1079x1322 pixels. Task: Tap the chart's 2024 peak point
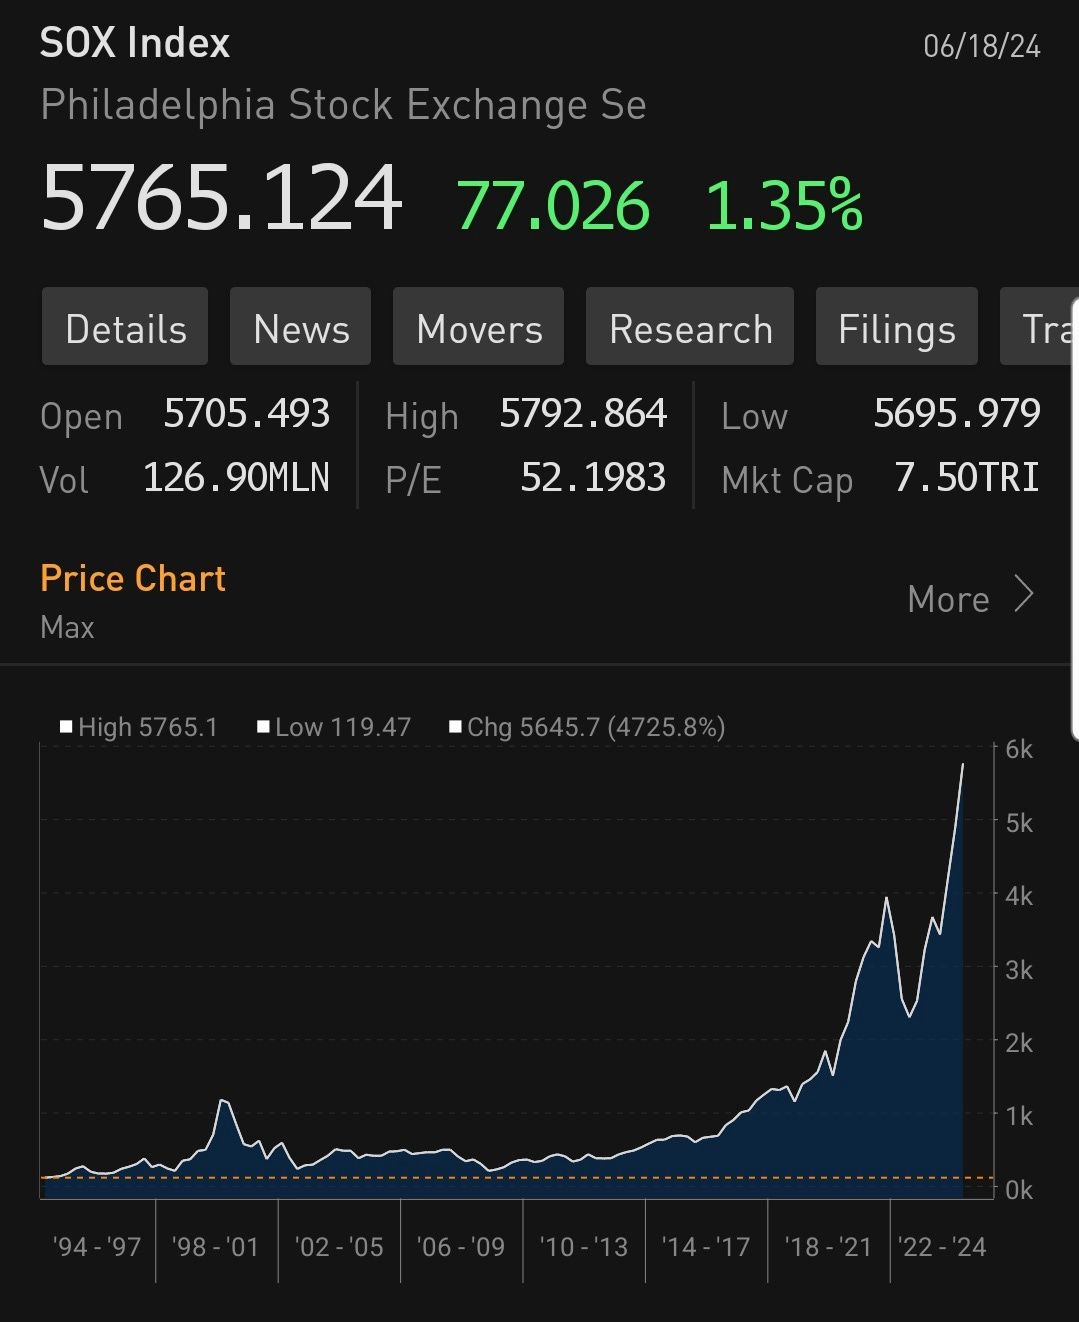point(963,765)
